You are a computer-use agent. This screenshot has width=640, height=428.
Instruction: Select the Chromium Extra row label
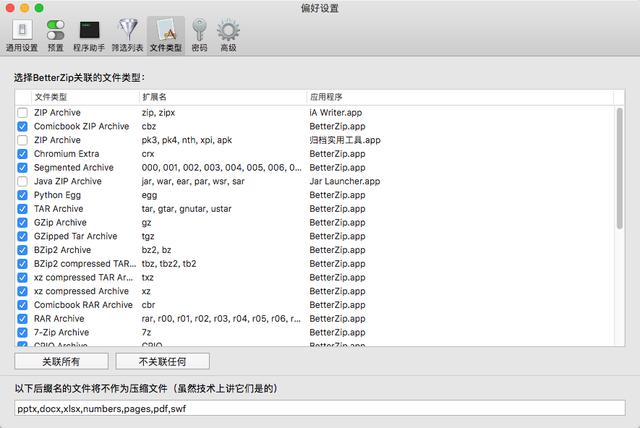(67, 154)
